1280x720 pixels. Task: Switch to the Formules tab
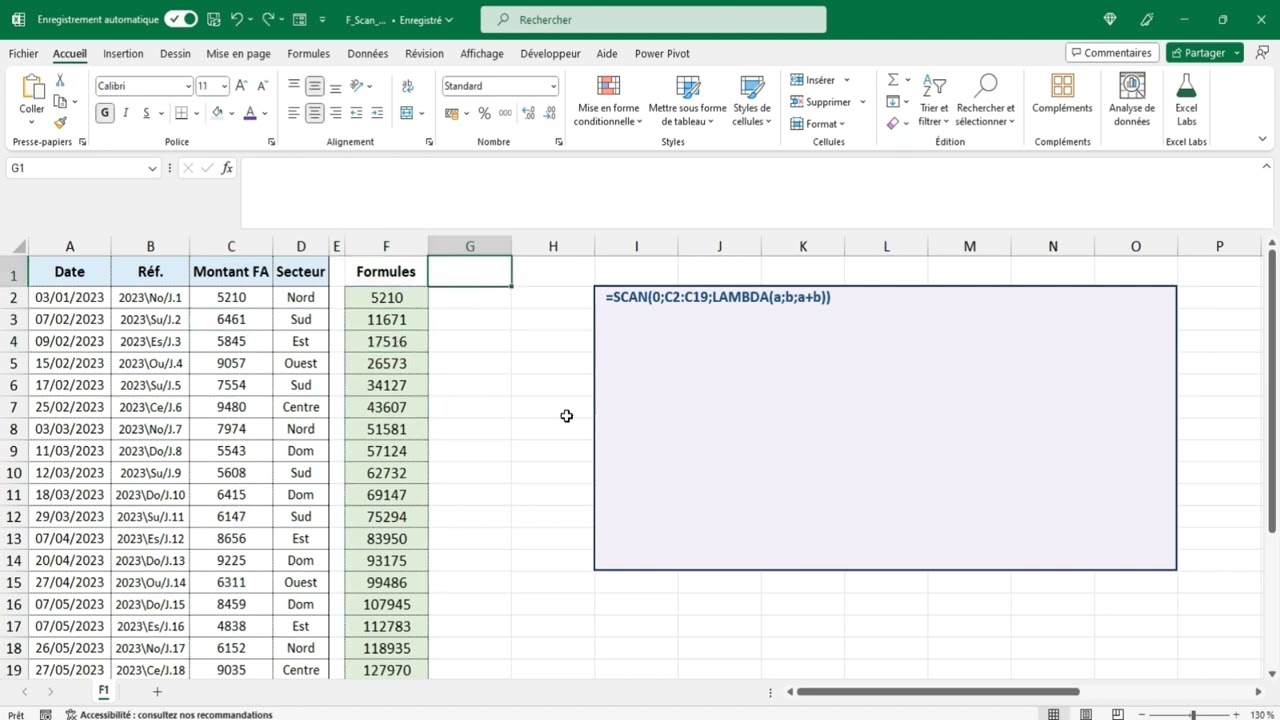coord(308,54)
